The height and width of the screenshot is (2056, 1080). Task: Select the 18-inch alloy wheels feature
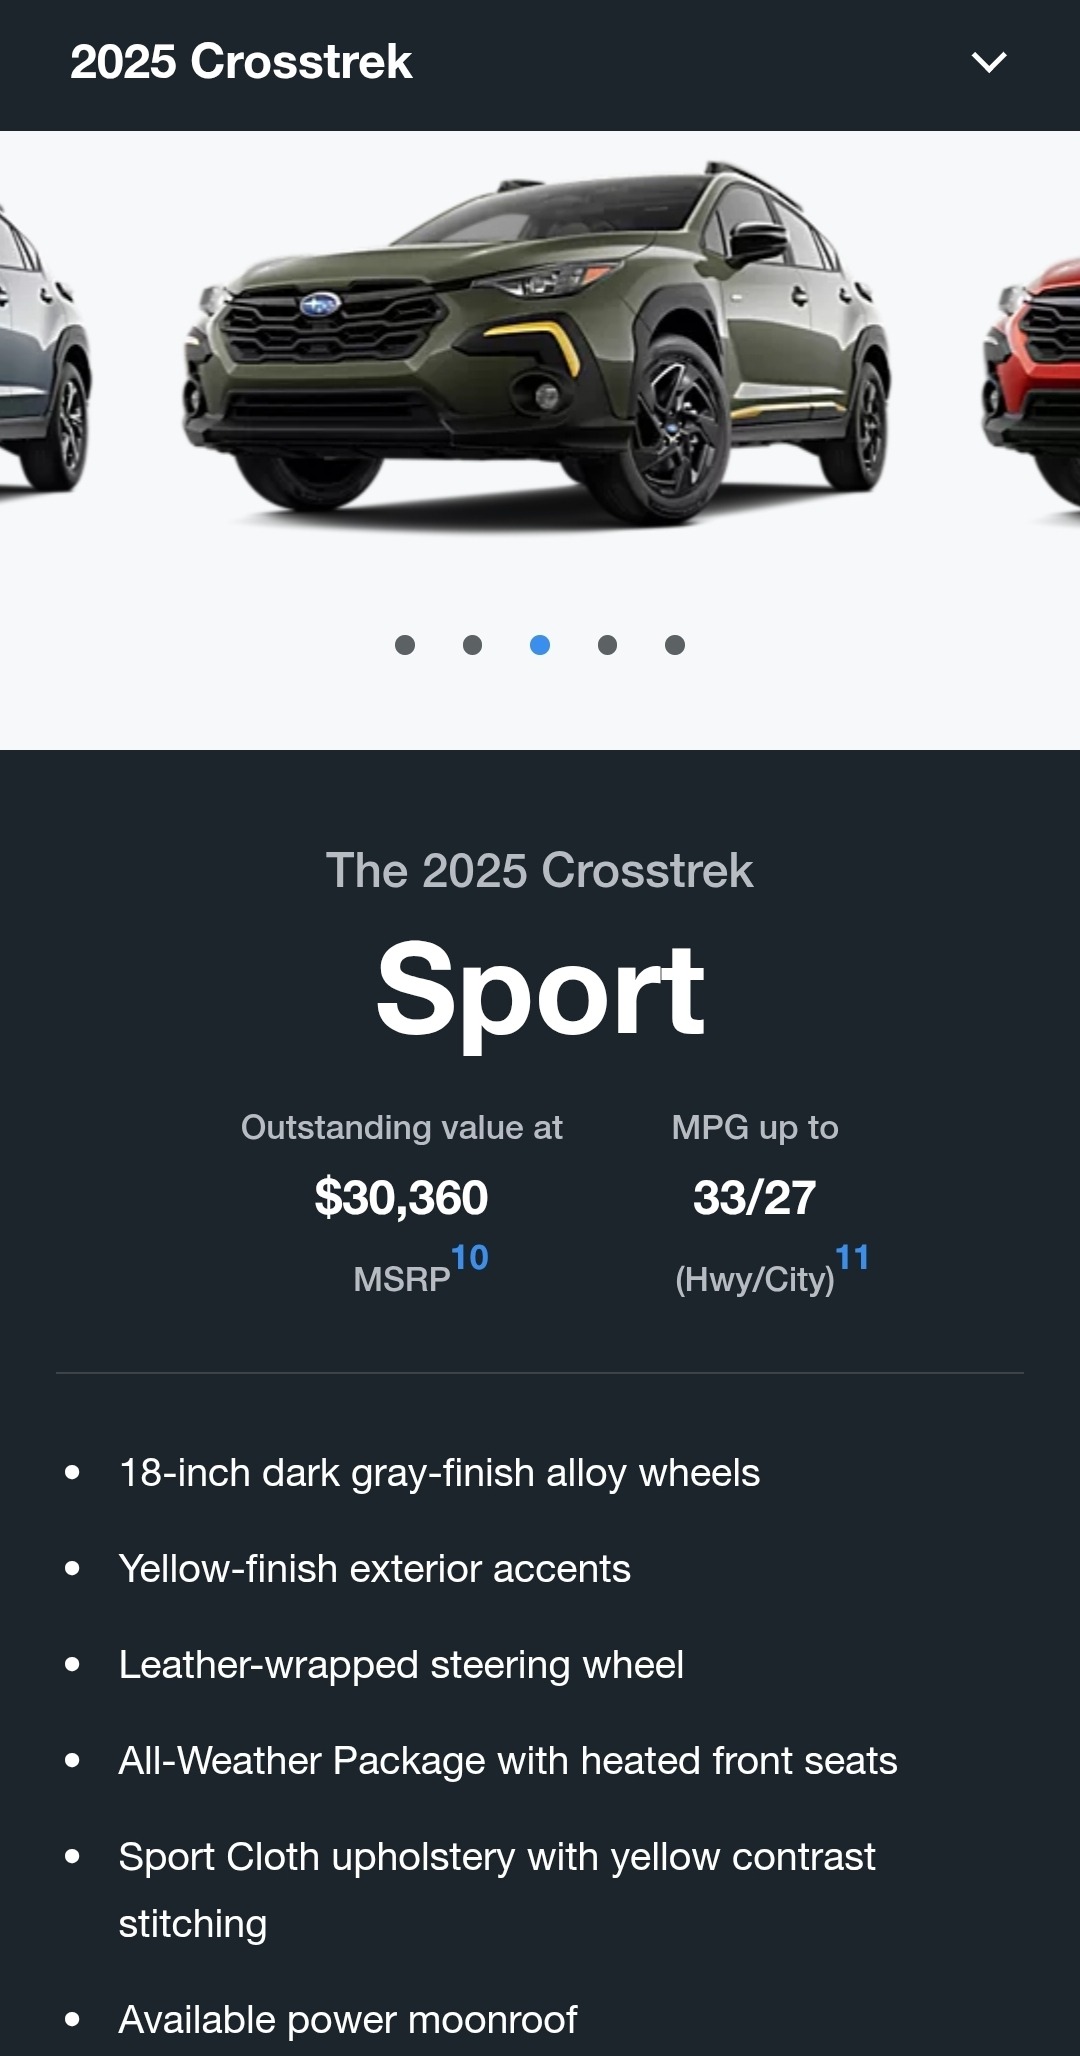pos(439,1473)
